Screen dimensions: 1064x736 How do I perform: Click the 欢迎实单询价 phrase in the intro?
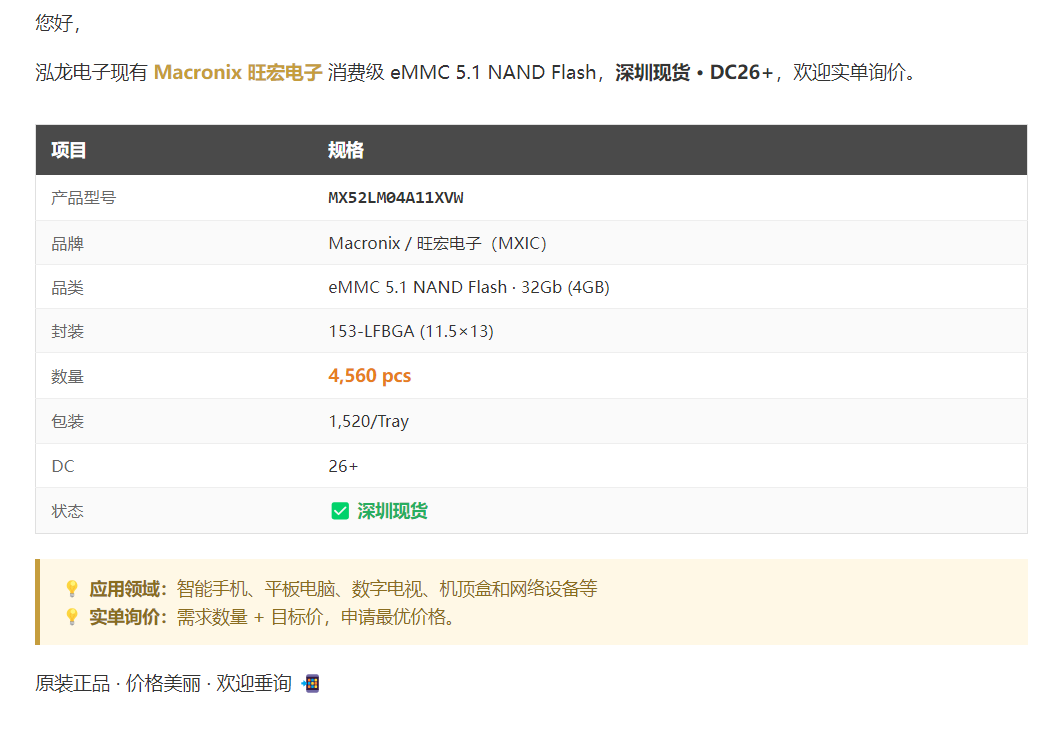[x=850, y=72]
